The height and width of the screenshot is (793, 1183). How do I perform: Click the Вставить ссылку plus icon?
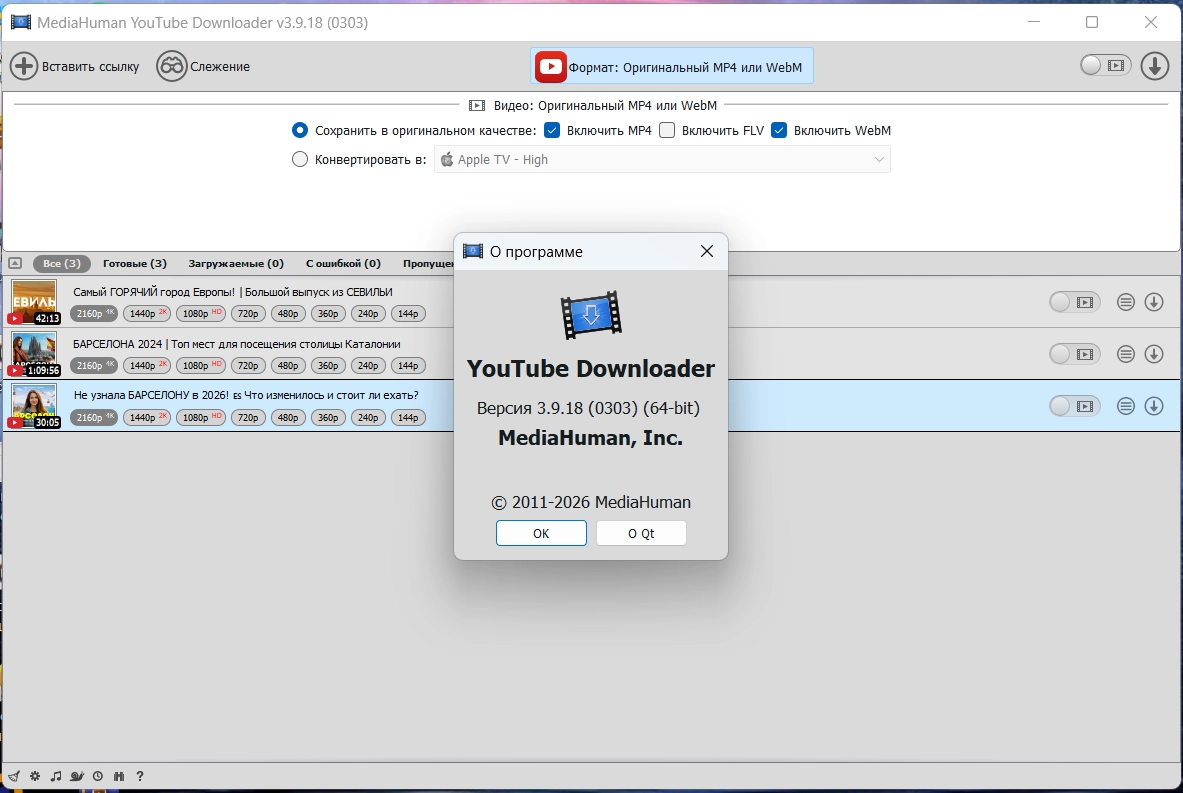click(x=24, y=66)
